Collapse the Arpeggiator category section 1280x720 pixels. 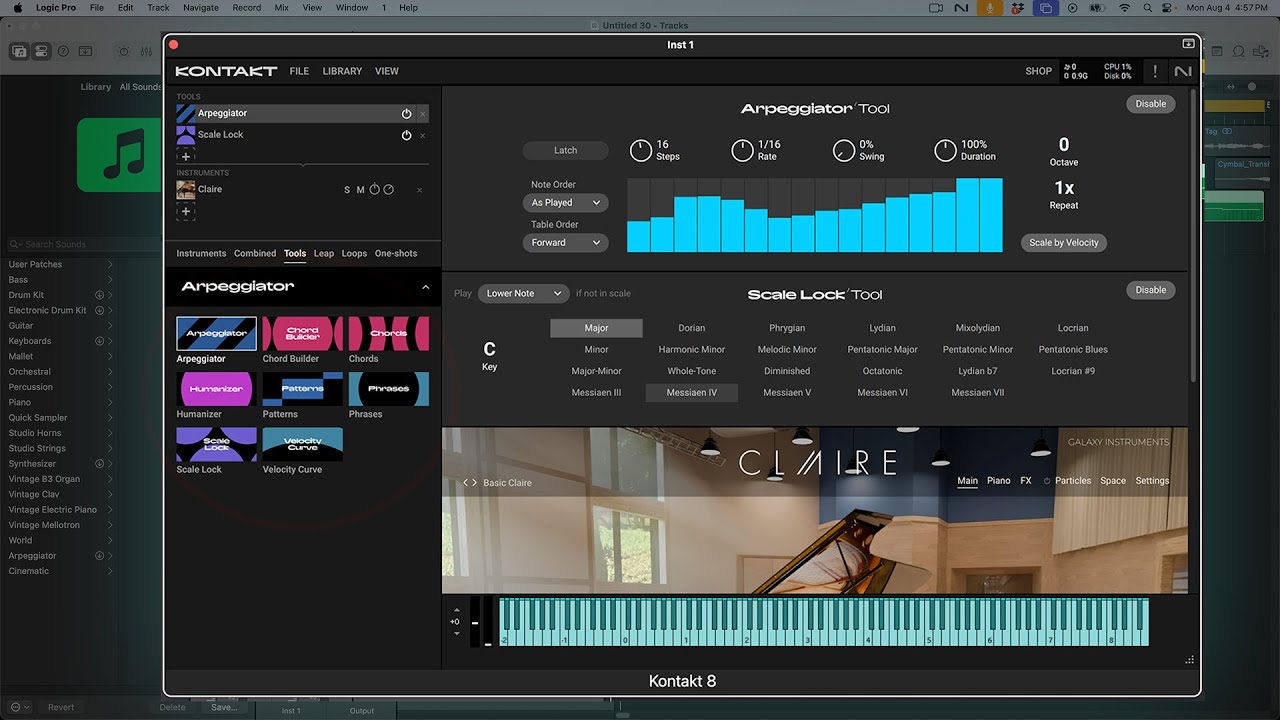click(x=425, y=287)
